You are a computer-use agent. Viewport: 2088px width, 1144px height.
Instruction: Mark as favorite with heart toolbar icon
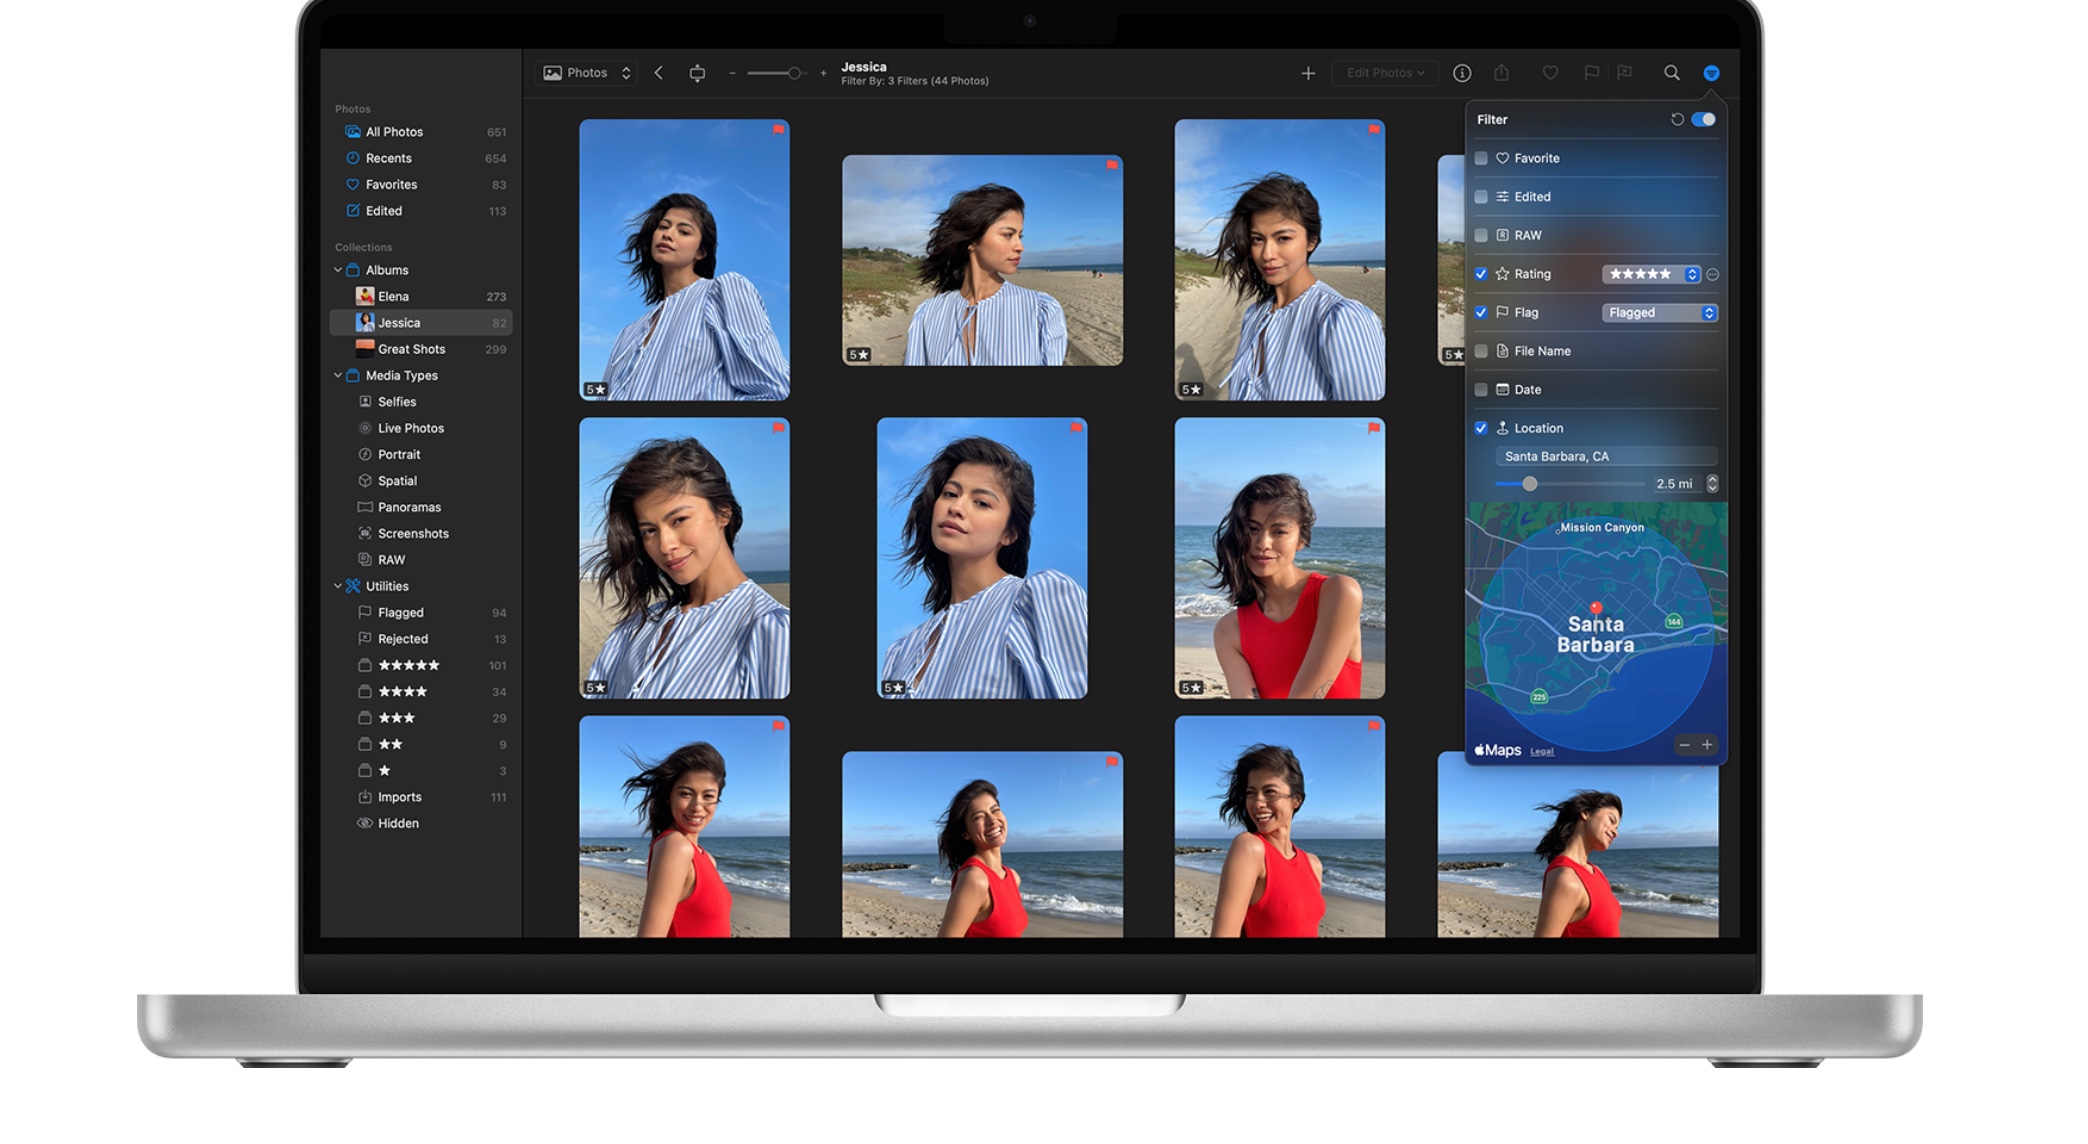(x=1550, y=73)
